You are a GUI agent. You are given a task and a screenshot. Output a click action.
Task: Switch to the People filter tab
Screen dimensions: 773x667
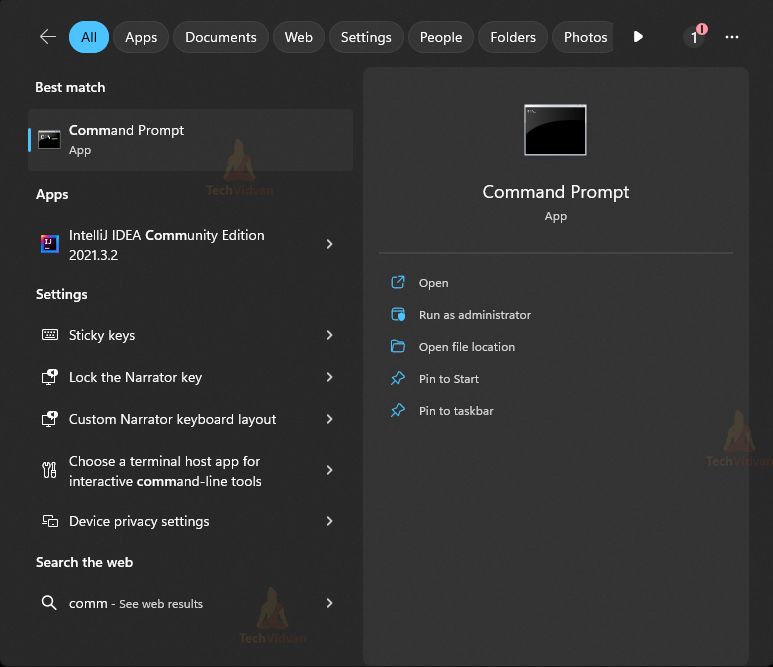click(441, 37)
